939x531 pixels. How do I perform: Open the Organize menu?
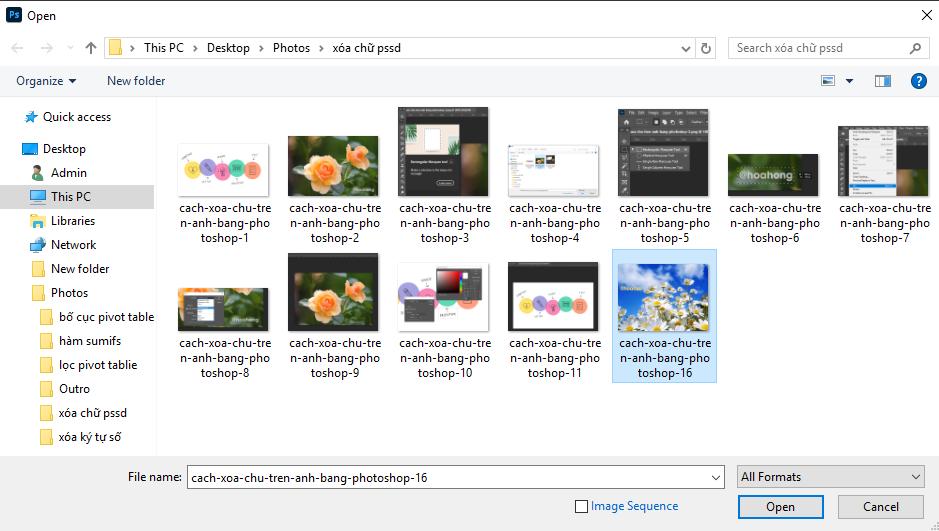[x=46, y=81]
